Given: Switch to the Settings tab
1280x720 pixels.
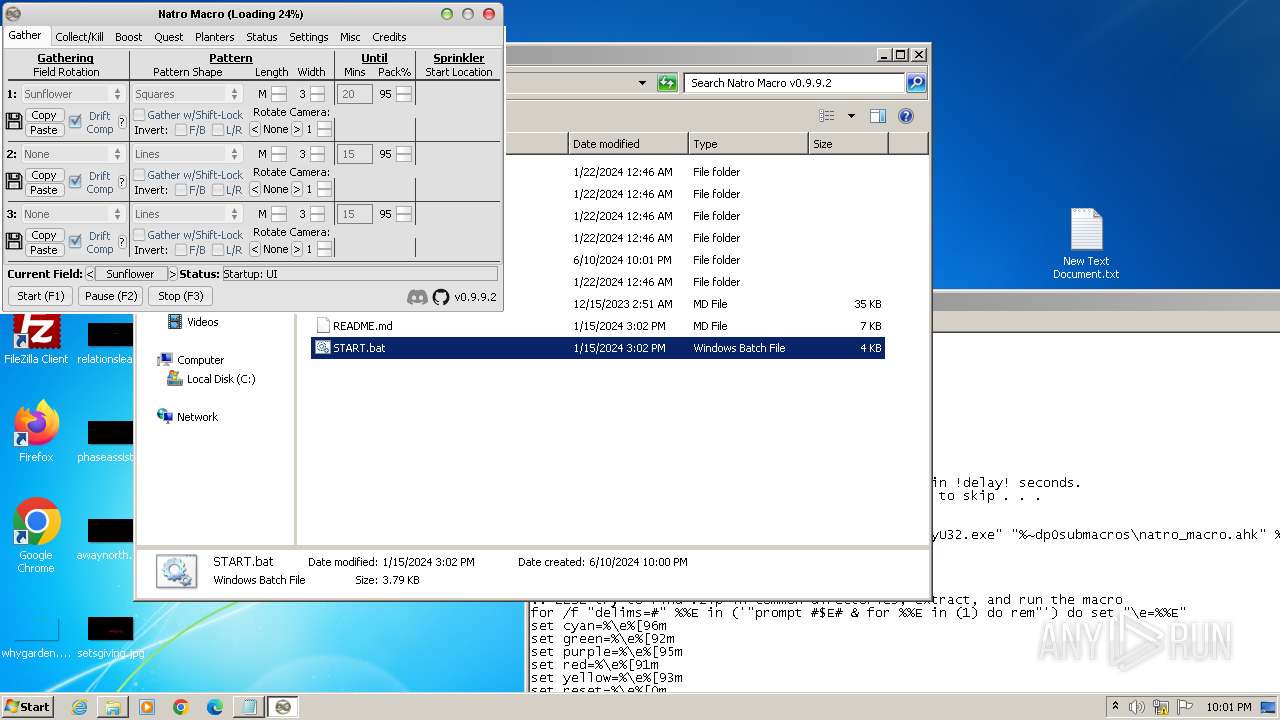Looking at the screenshot, I should click(x=308, y=37).
